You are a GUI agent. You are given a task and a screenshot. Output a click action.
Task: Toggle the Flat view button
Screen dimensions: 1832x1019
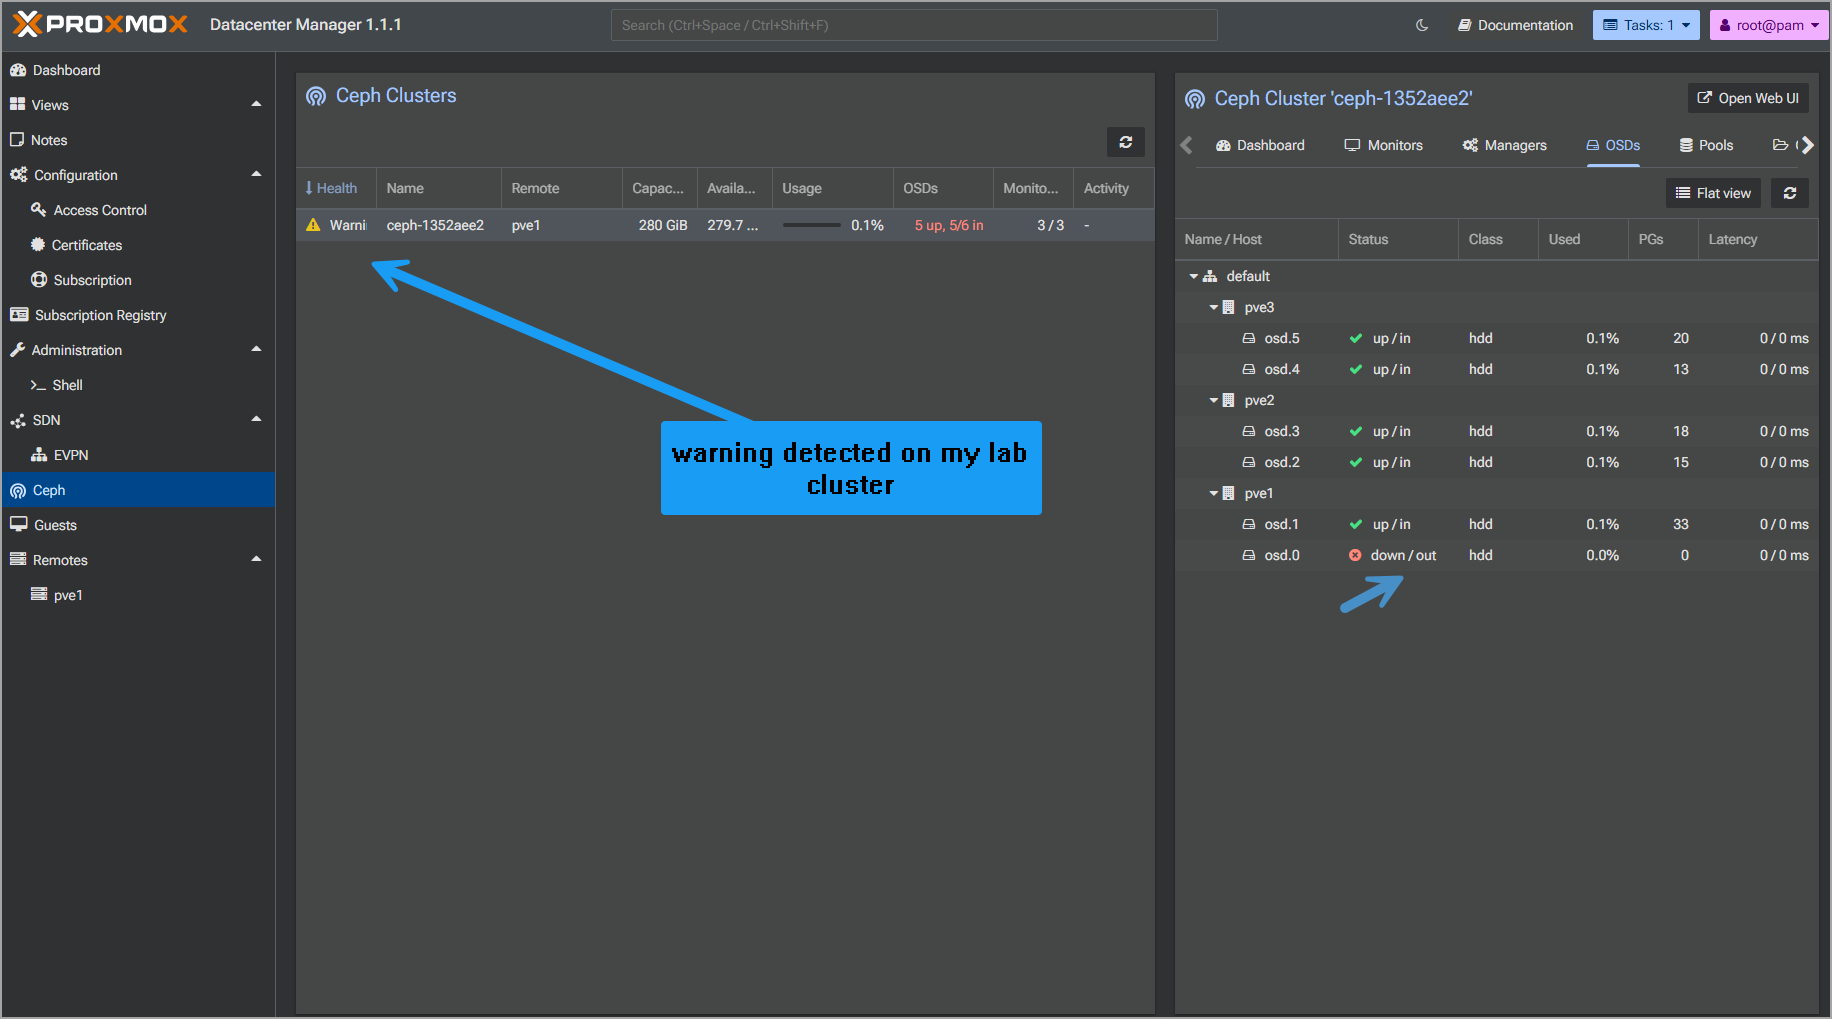pos(1713,193)
